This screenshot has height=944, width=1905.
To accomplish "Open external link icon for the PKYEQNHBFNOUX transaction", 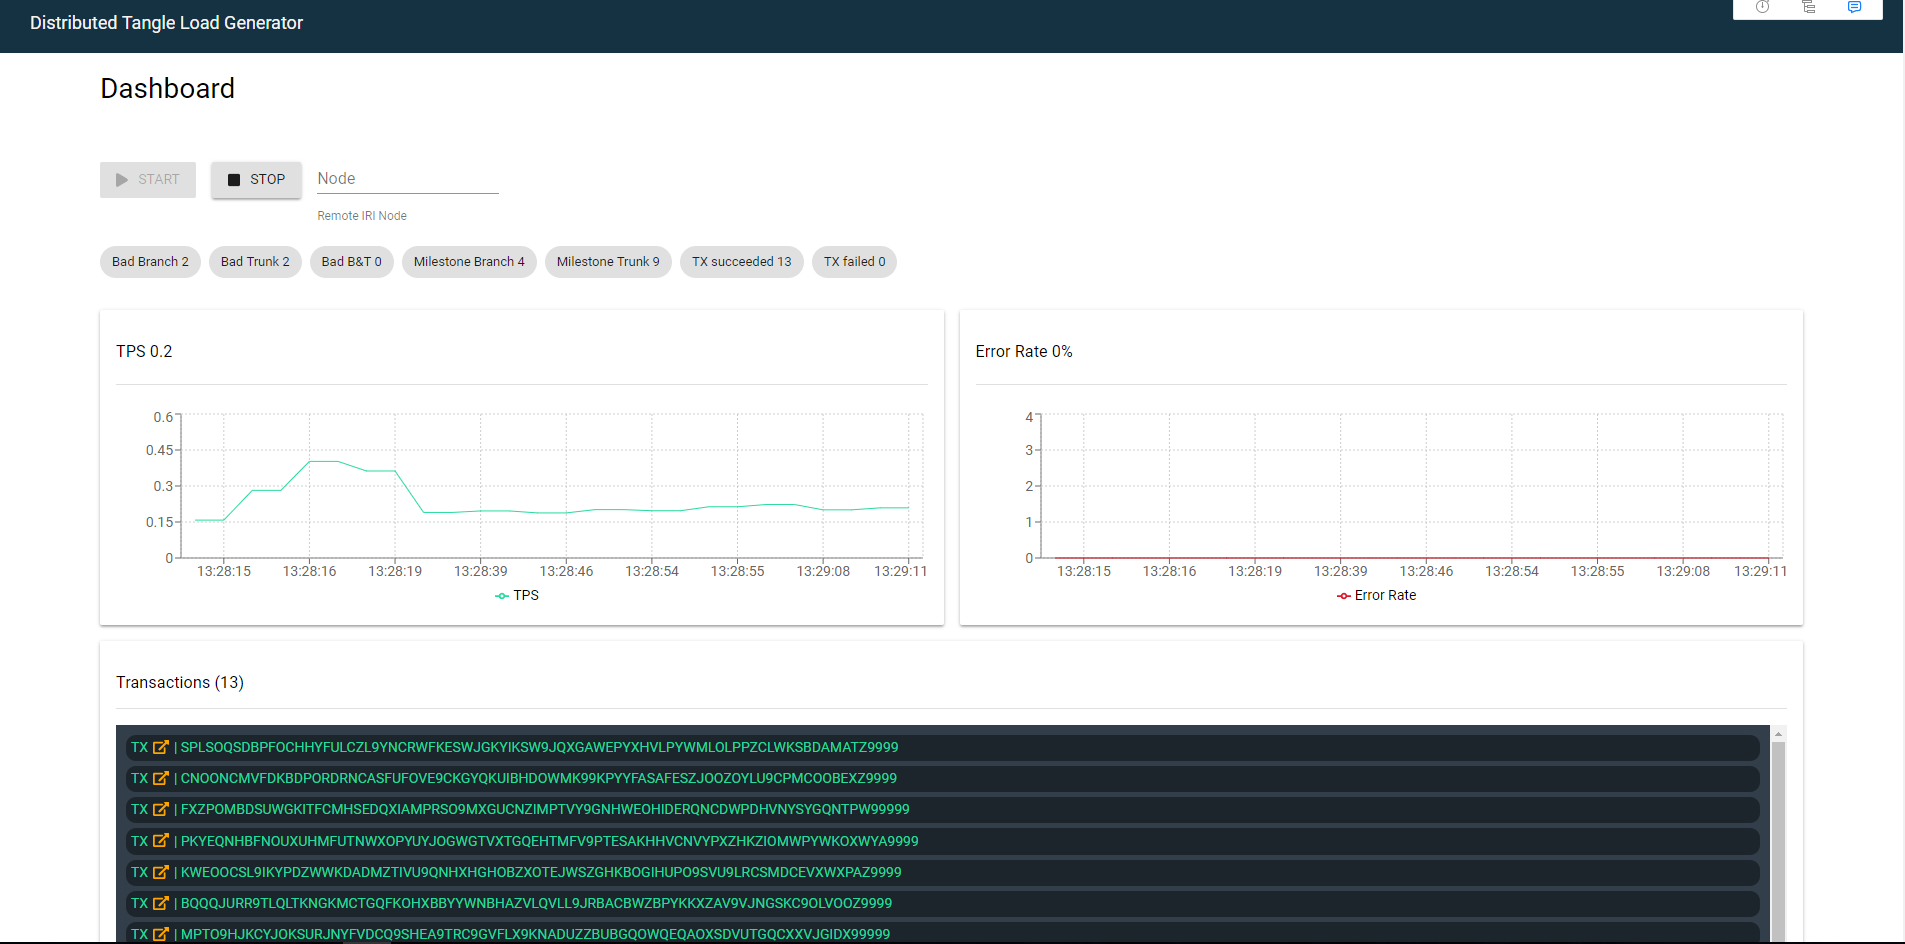I will [161, 841].
